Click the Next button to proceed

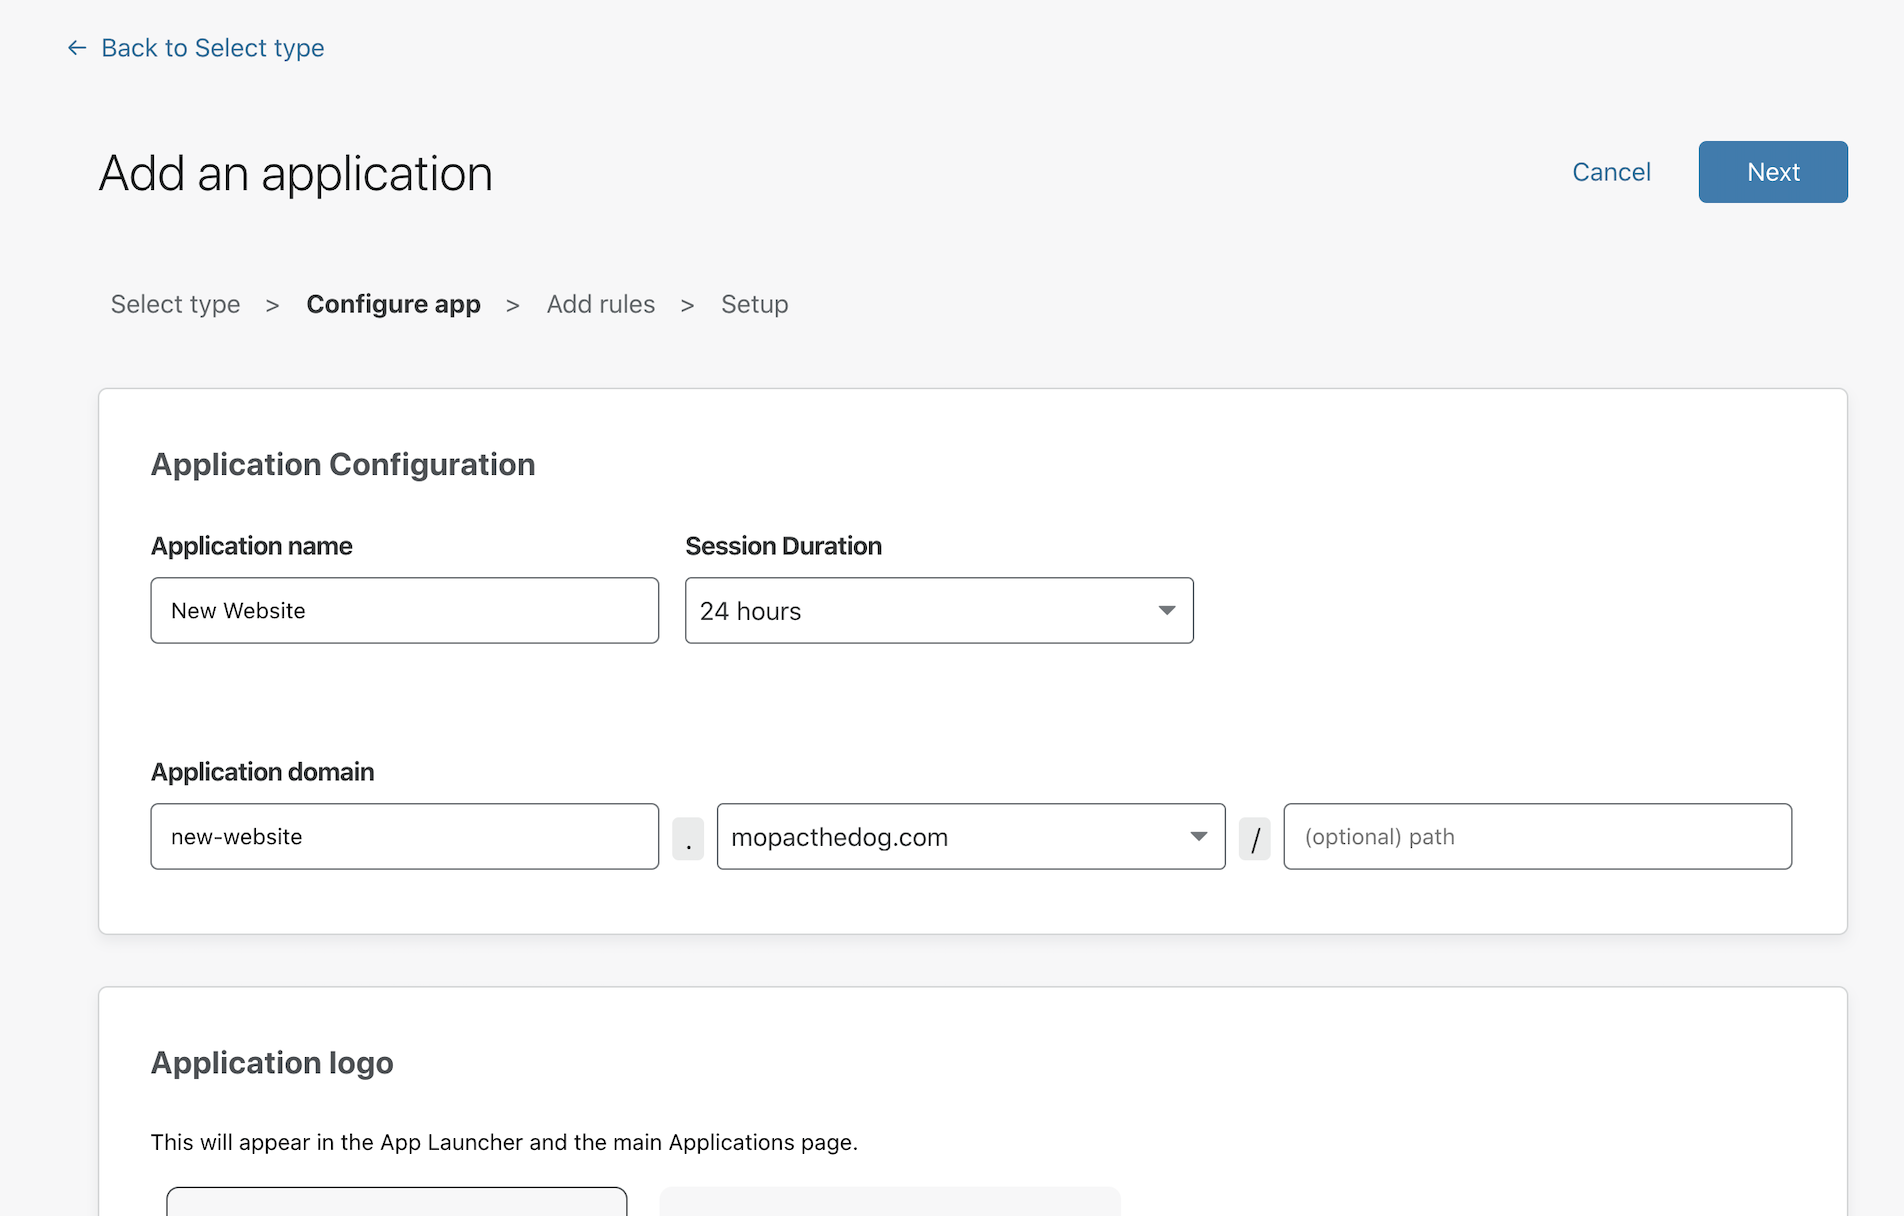(1772, 172)
